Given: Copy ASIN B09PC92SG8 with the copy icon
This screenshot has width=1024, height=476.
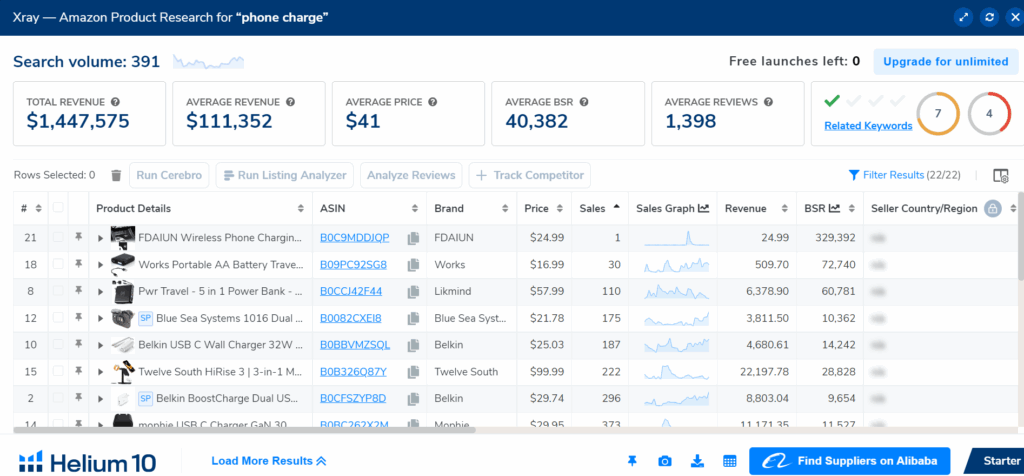Looking at the screenshot, I should [413, 265].
